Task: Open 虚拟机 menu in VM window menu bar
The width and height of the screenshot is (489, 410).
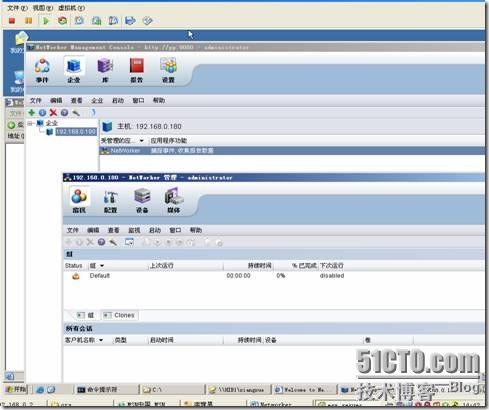Action: click(x=71, y=8)
